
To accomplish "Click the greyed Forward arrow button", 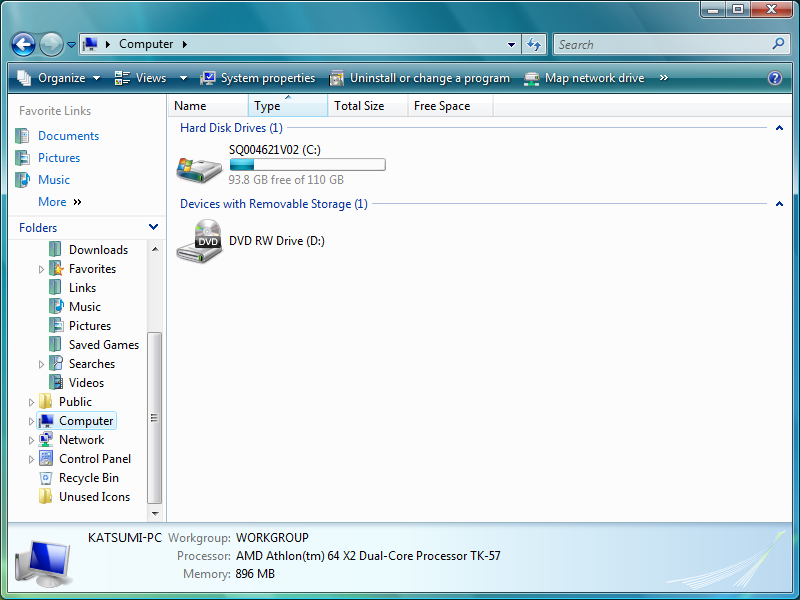I will click(x=51, y=44).
